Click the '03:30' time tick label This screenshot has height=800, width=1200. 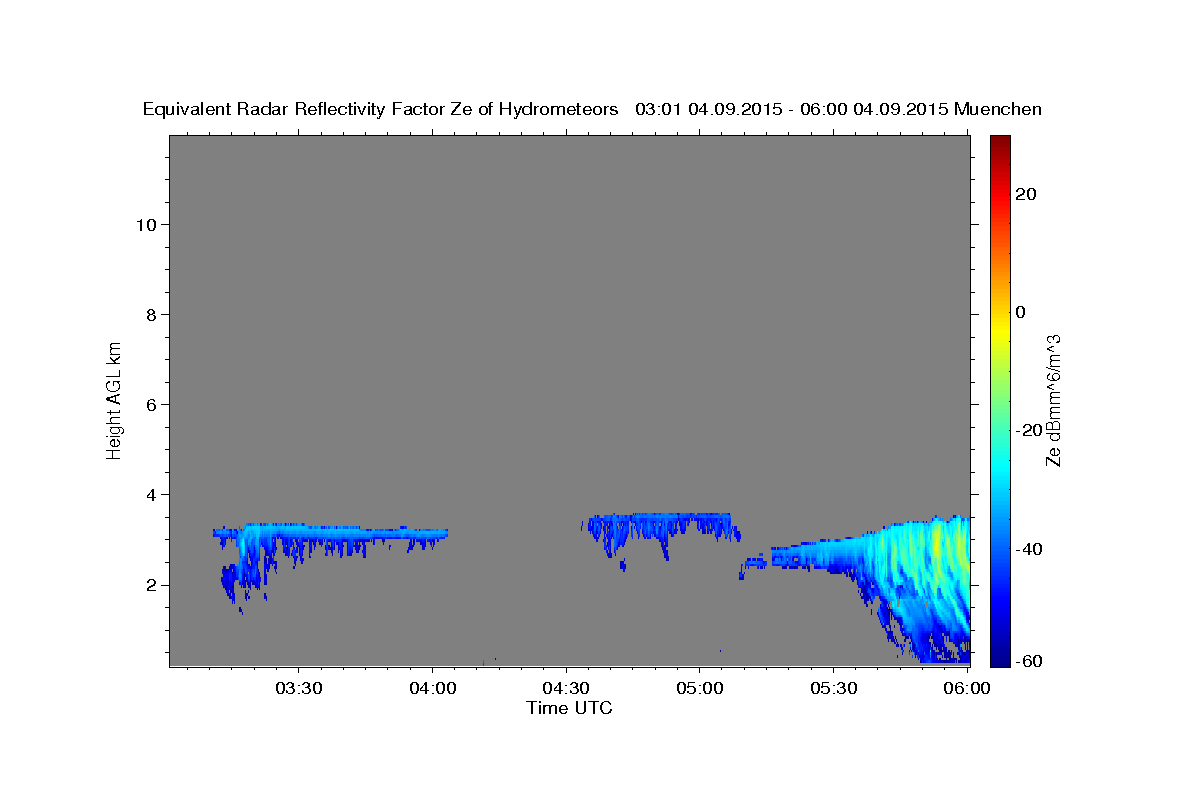click(298, 688)
